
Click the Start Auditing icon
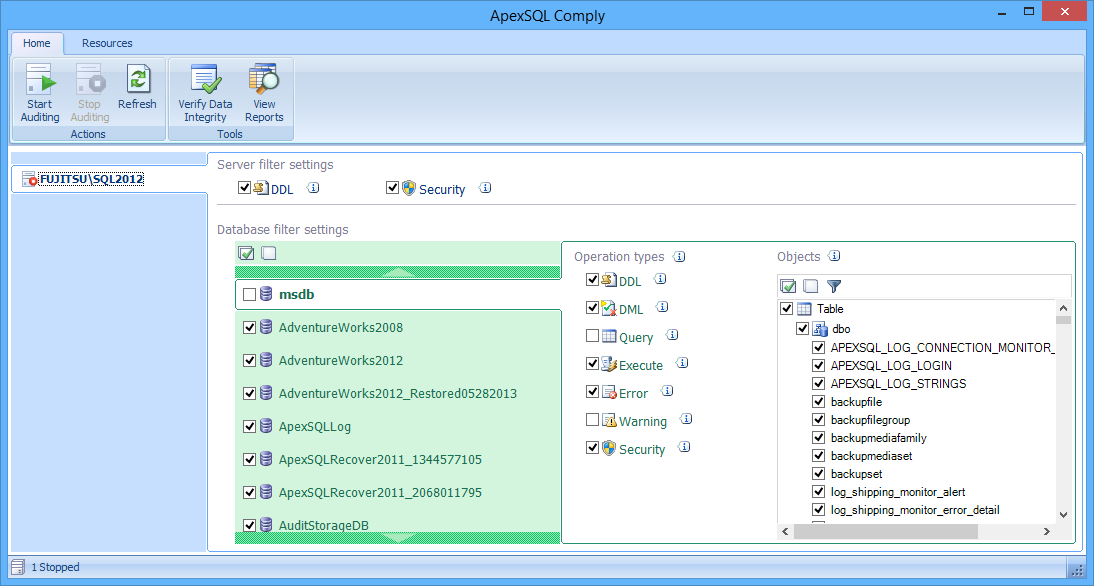click(40, 79)
